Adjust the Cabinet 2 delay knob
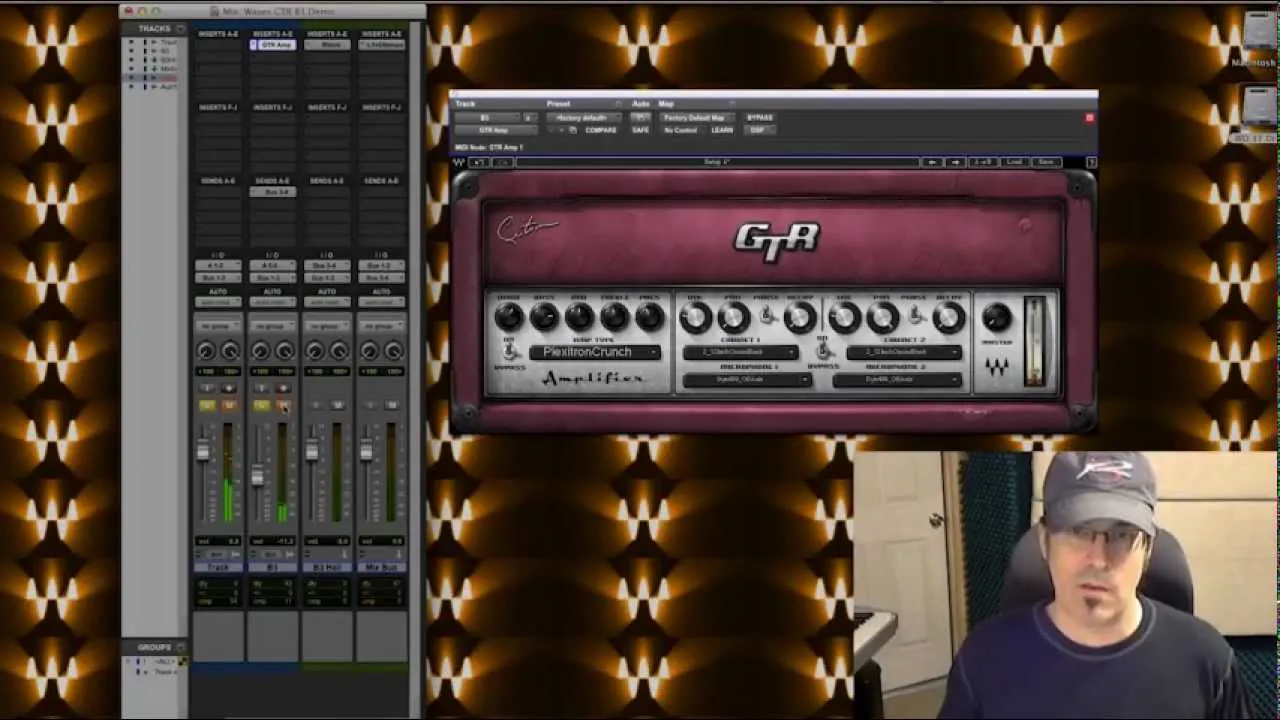This screenshot has width=1280, height=720. [x=948, y=318]
